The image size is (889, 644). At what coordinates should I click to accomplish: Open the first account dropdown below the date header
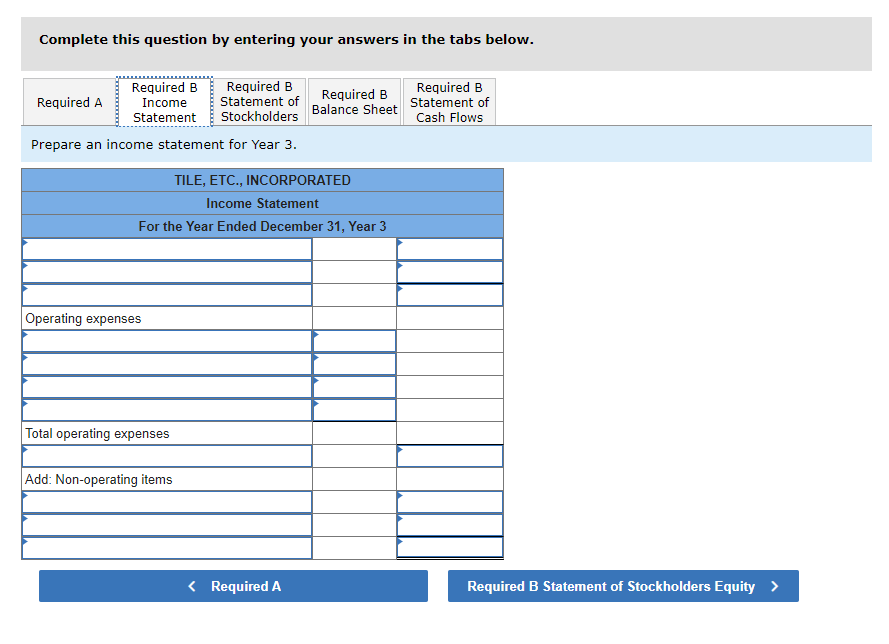[x=167, y=249]
